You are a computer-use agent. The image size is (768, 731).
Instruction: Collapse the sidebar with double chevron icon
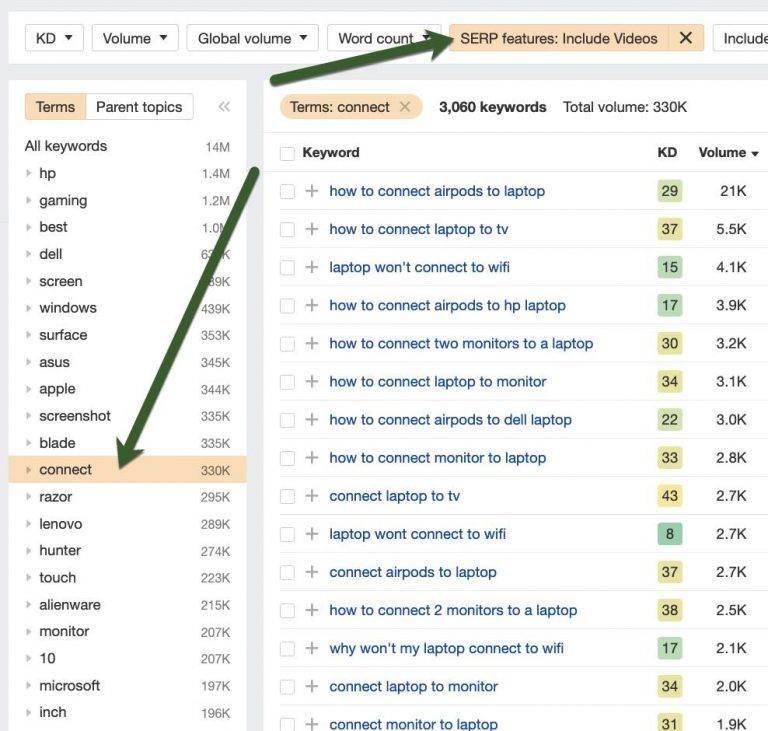[x=224, y=107]
